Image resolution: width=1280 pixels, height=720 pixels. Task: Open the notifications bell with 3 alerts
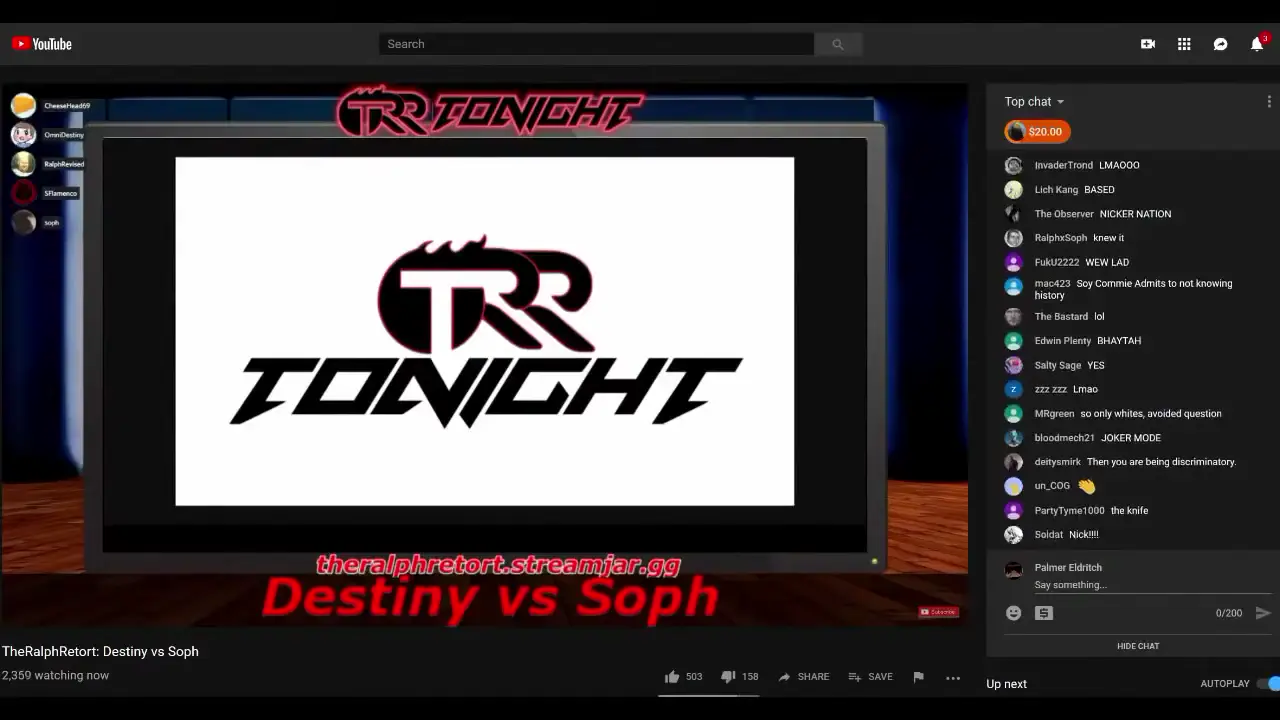(1256, 44)
